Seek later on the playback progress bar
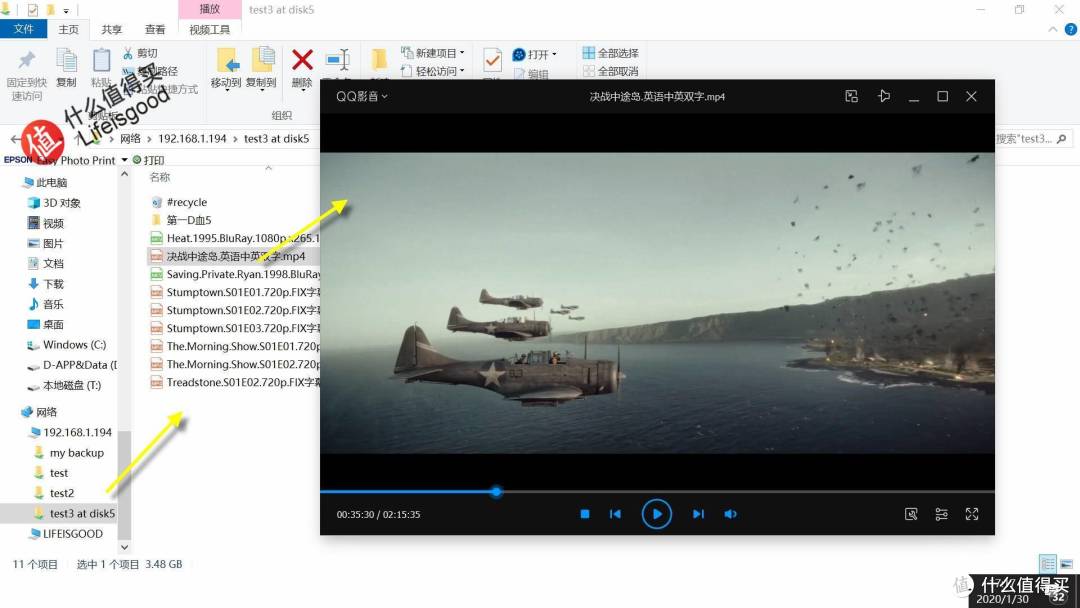The width and height of the screenshot is (1080, 608). 748,492
